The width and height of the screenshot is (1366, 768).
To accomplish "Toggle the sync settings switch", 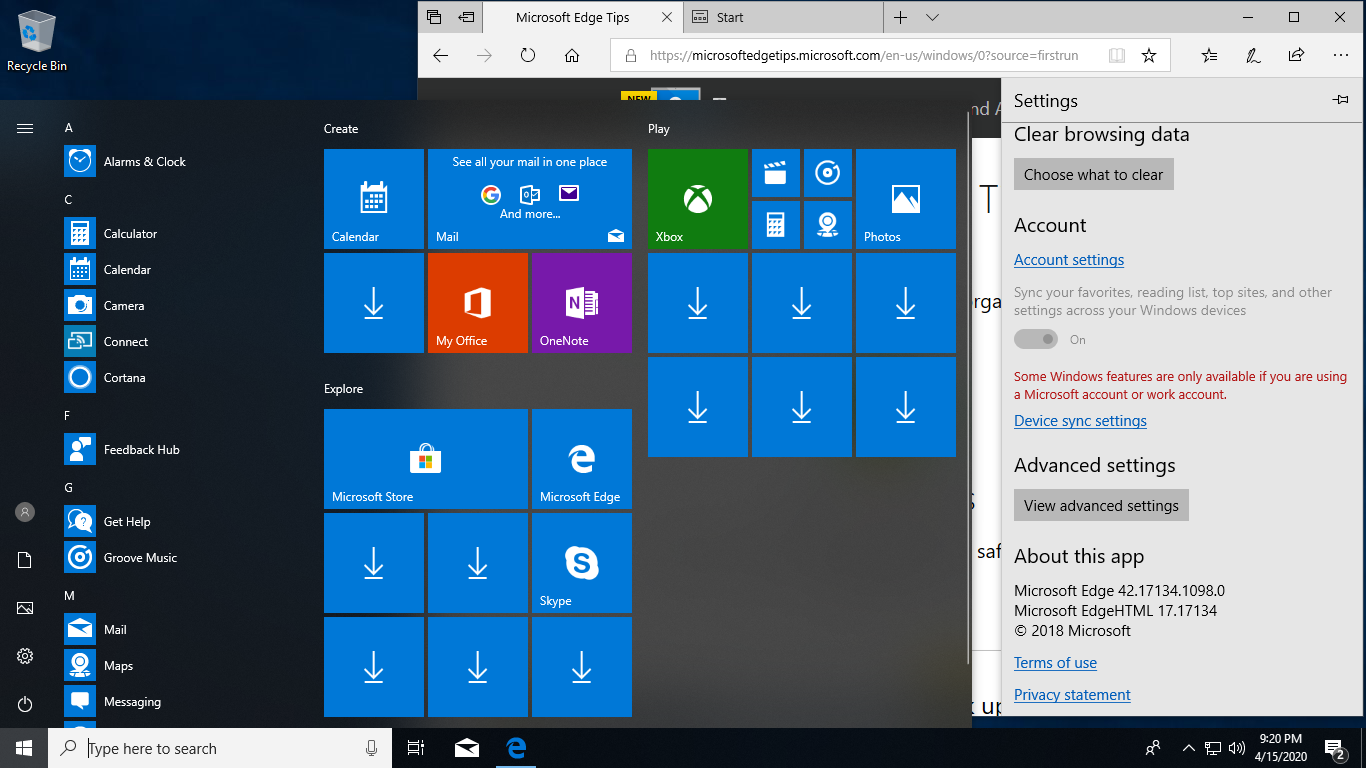I will coord(1036,340).
